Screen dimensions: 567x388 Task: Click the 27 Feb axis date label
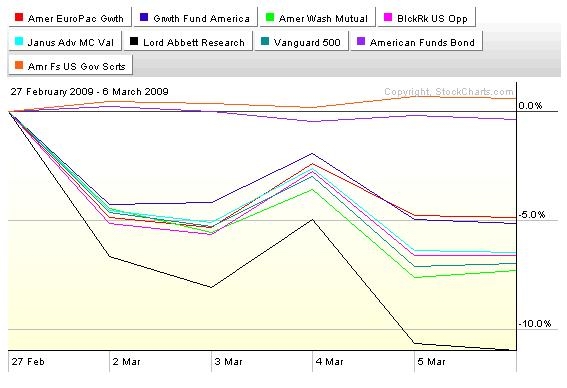(28, 362)
